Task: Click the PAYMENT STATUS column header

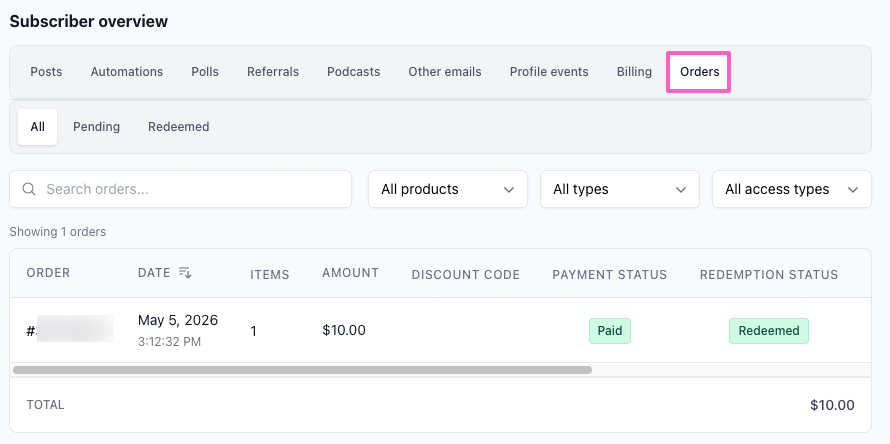Action: click(x=610, y=275)
